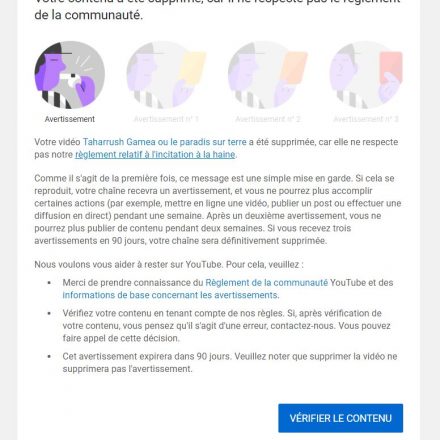This screenshot has height=440, width=440.
Task: Click the line 'Nous voulons vous aider'
Action: (169, 265)
